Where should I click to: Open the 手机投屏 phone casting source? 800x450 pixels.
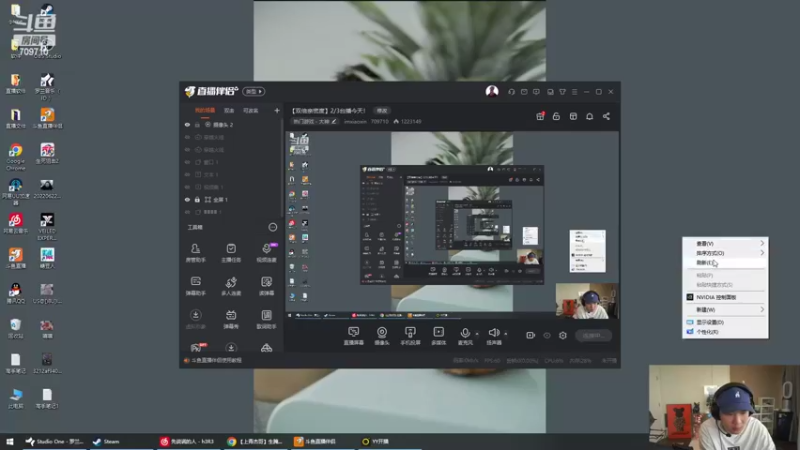pos(410,336)
